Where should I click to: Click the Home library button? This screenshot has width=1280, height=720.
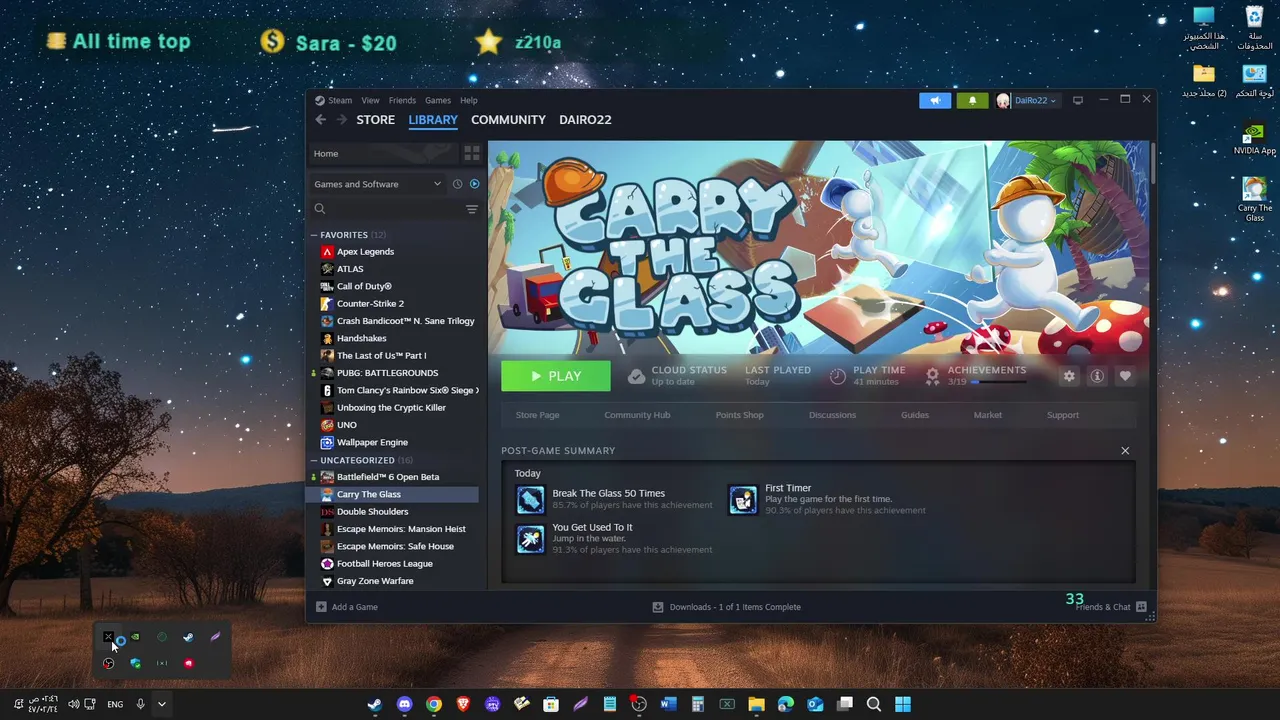coord(383,153)
